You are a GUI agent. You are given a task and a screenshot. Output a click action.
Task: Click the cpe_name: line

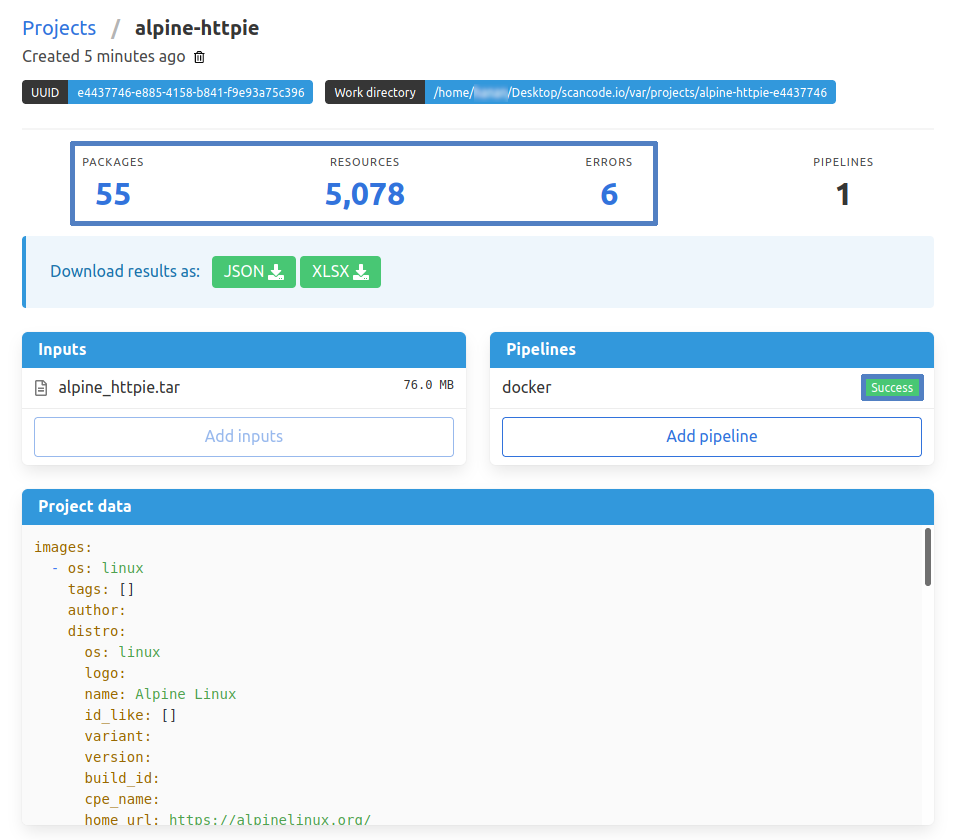pos(122,799)
